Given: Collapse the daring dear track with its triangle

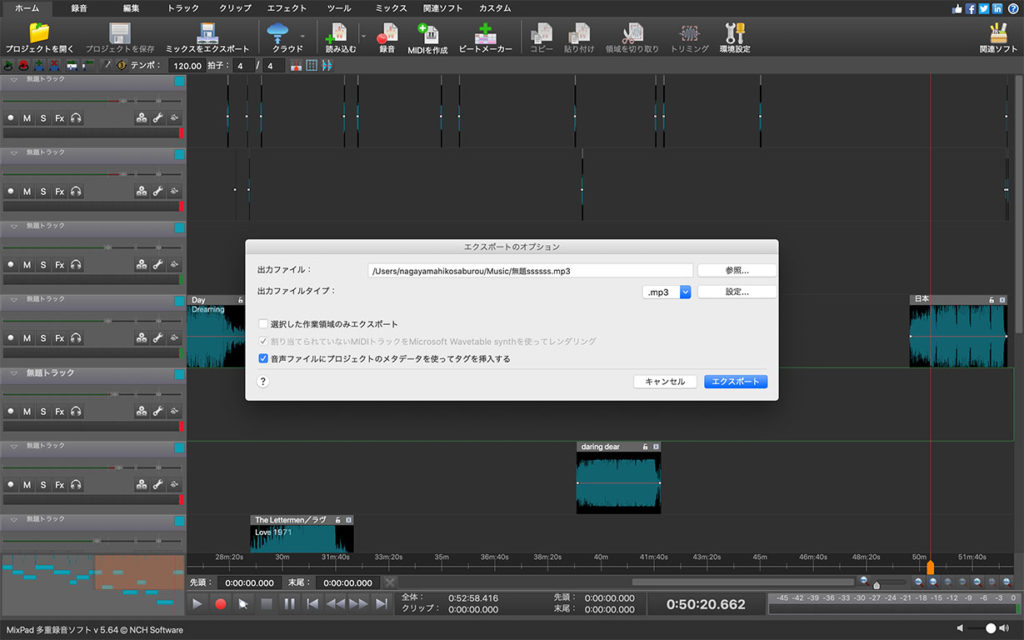Looking at the screenshot, I should pyautogui.click(x=13, y=445).
